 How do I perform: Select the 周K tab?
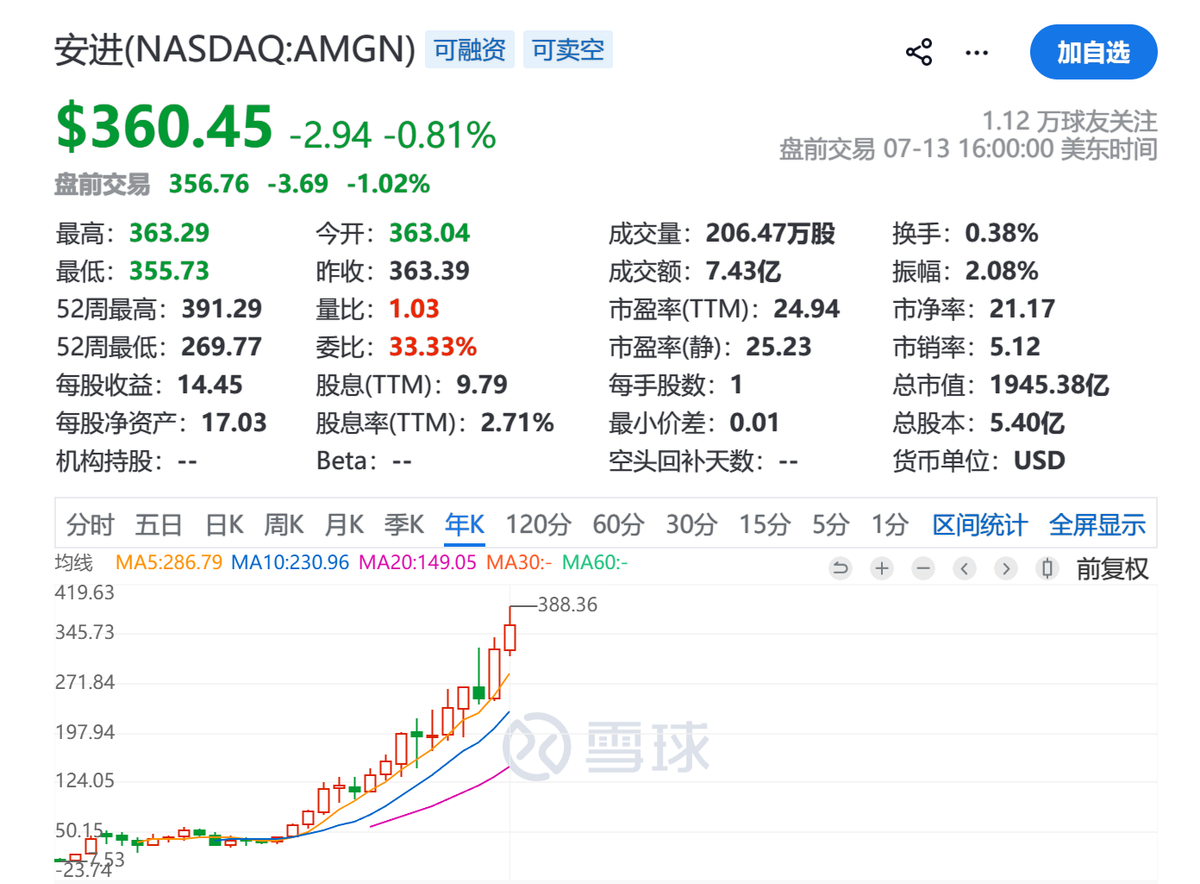pos(284,524)
